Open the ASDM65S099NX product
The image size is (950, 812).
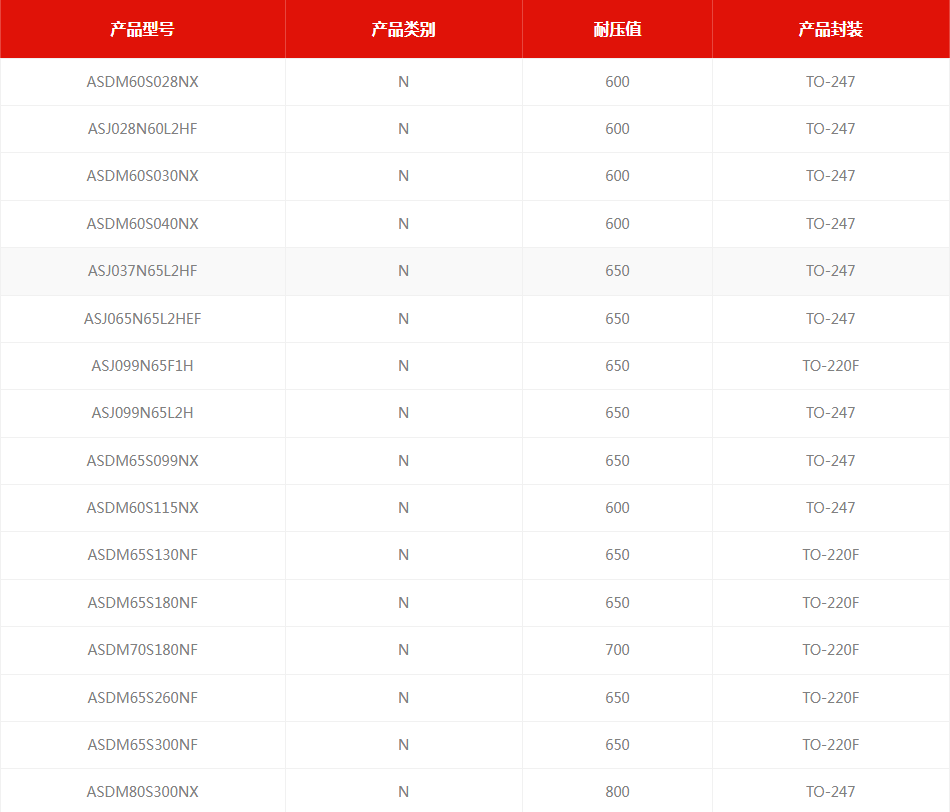pyautogui.click(x=142, y=461)
